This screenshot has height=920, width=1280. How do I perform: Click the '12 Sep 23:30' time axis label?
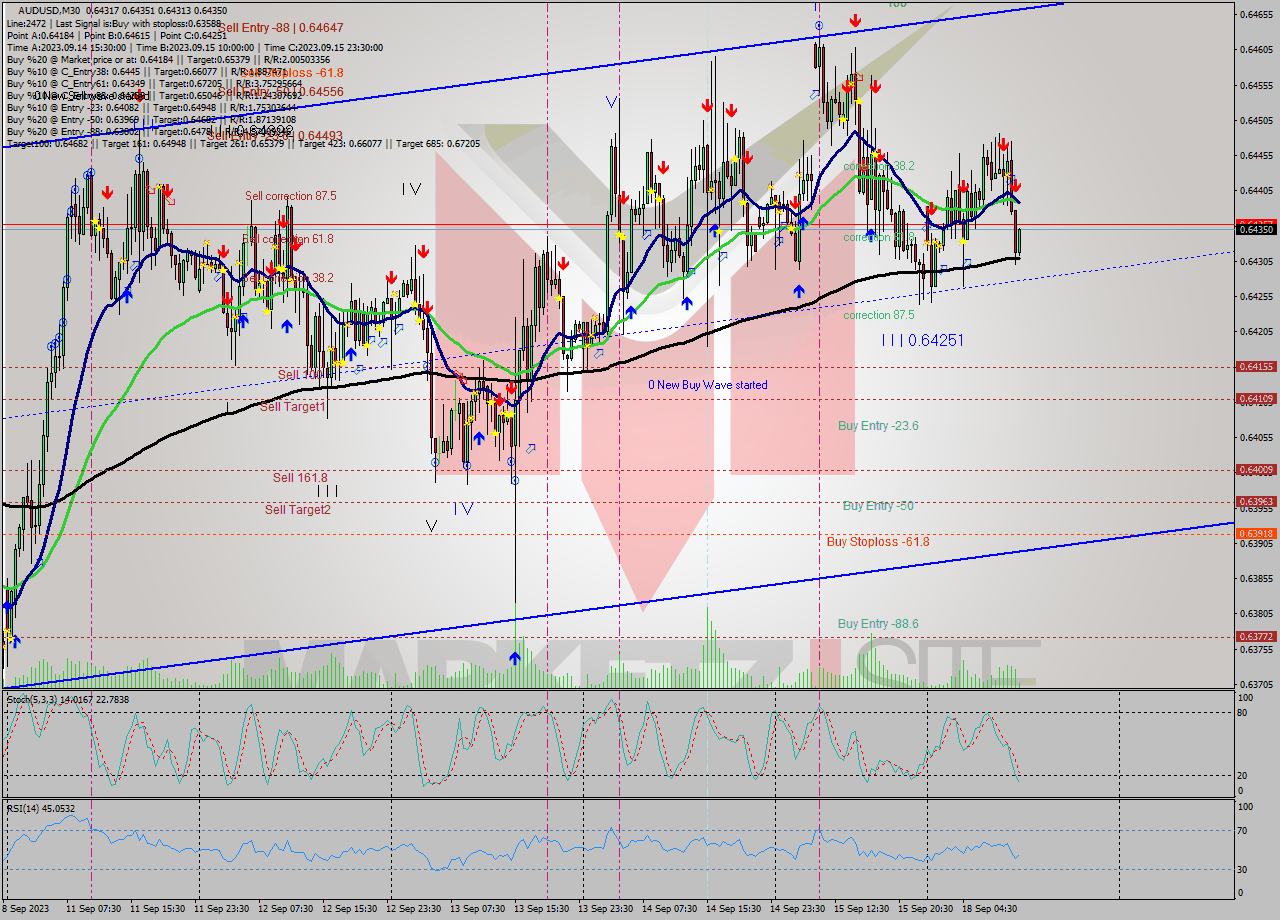[x=414, y=909]
